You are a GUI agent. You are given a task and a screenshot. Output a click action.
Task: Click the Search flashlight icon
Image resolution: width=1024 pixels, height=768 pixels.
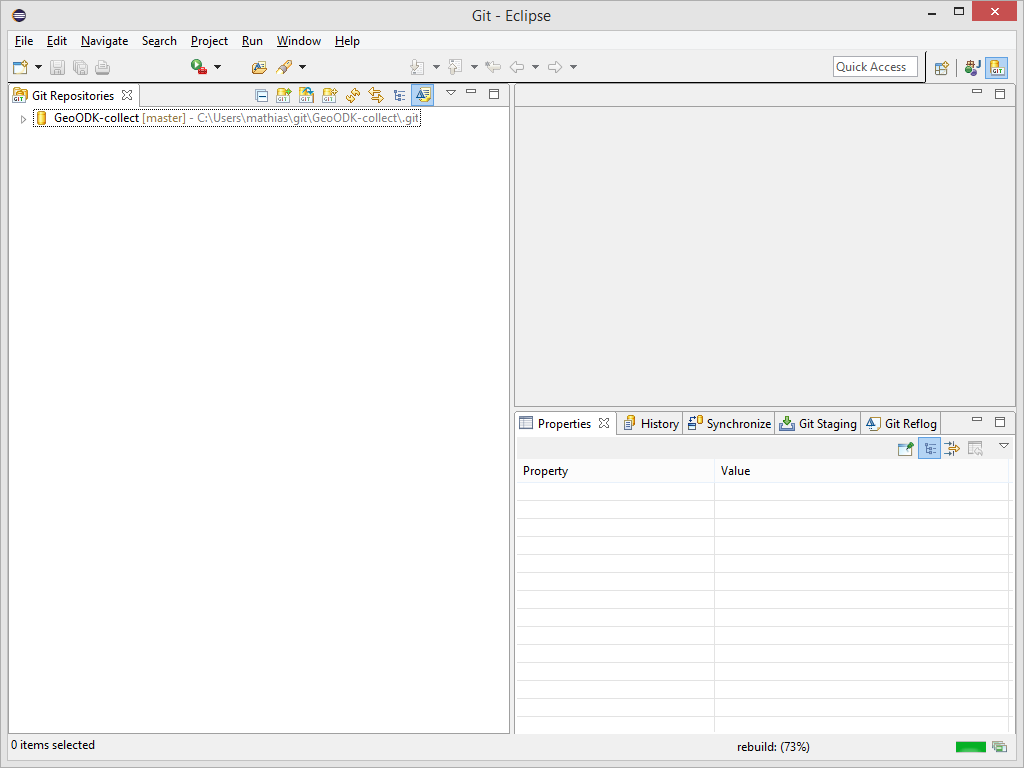coord(284,67)
